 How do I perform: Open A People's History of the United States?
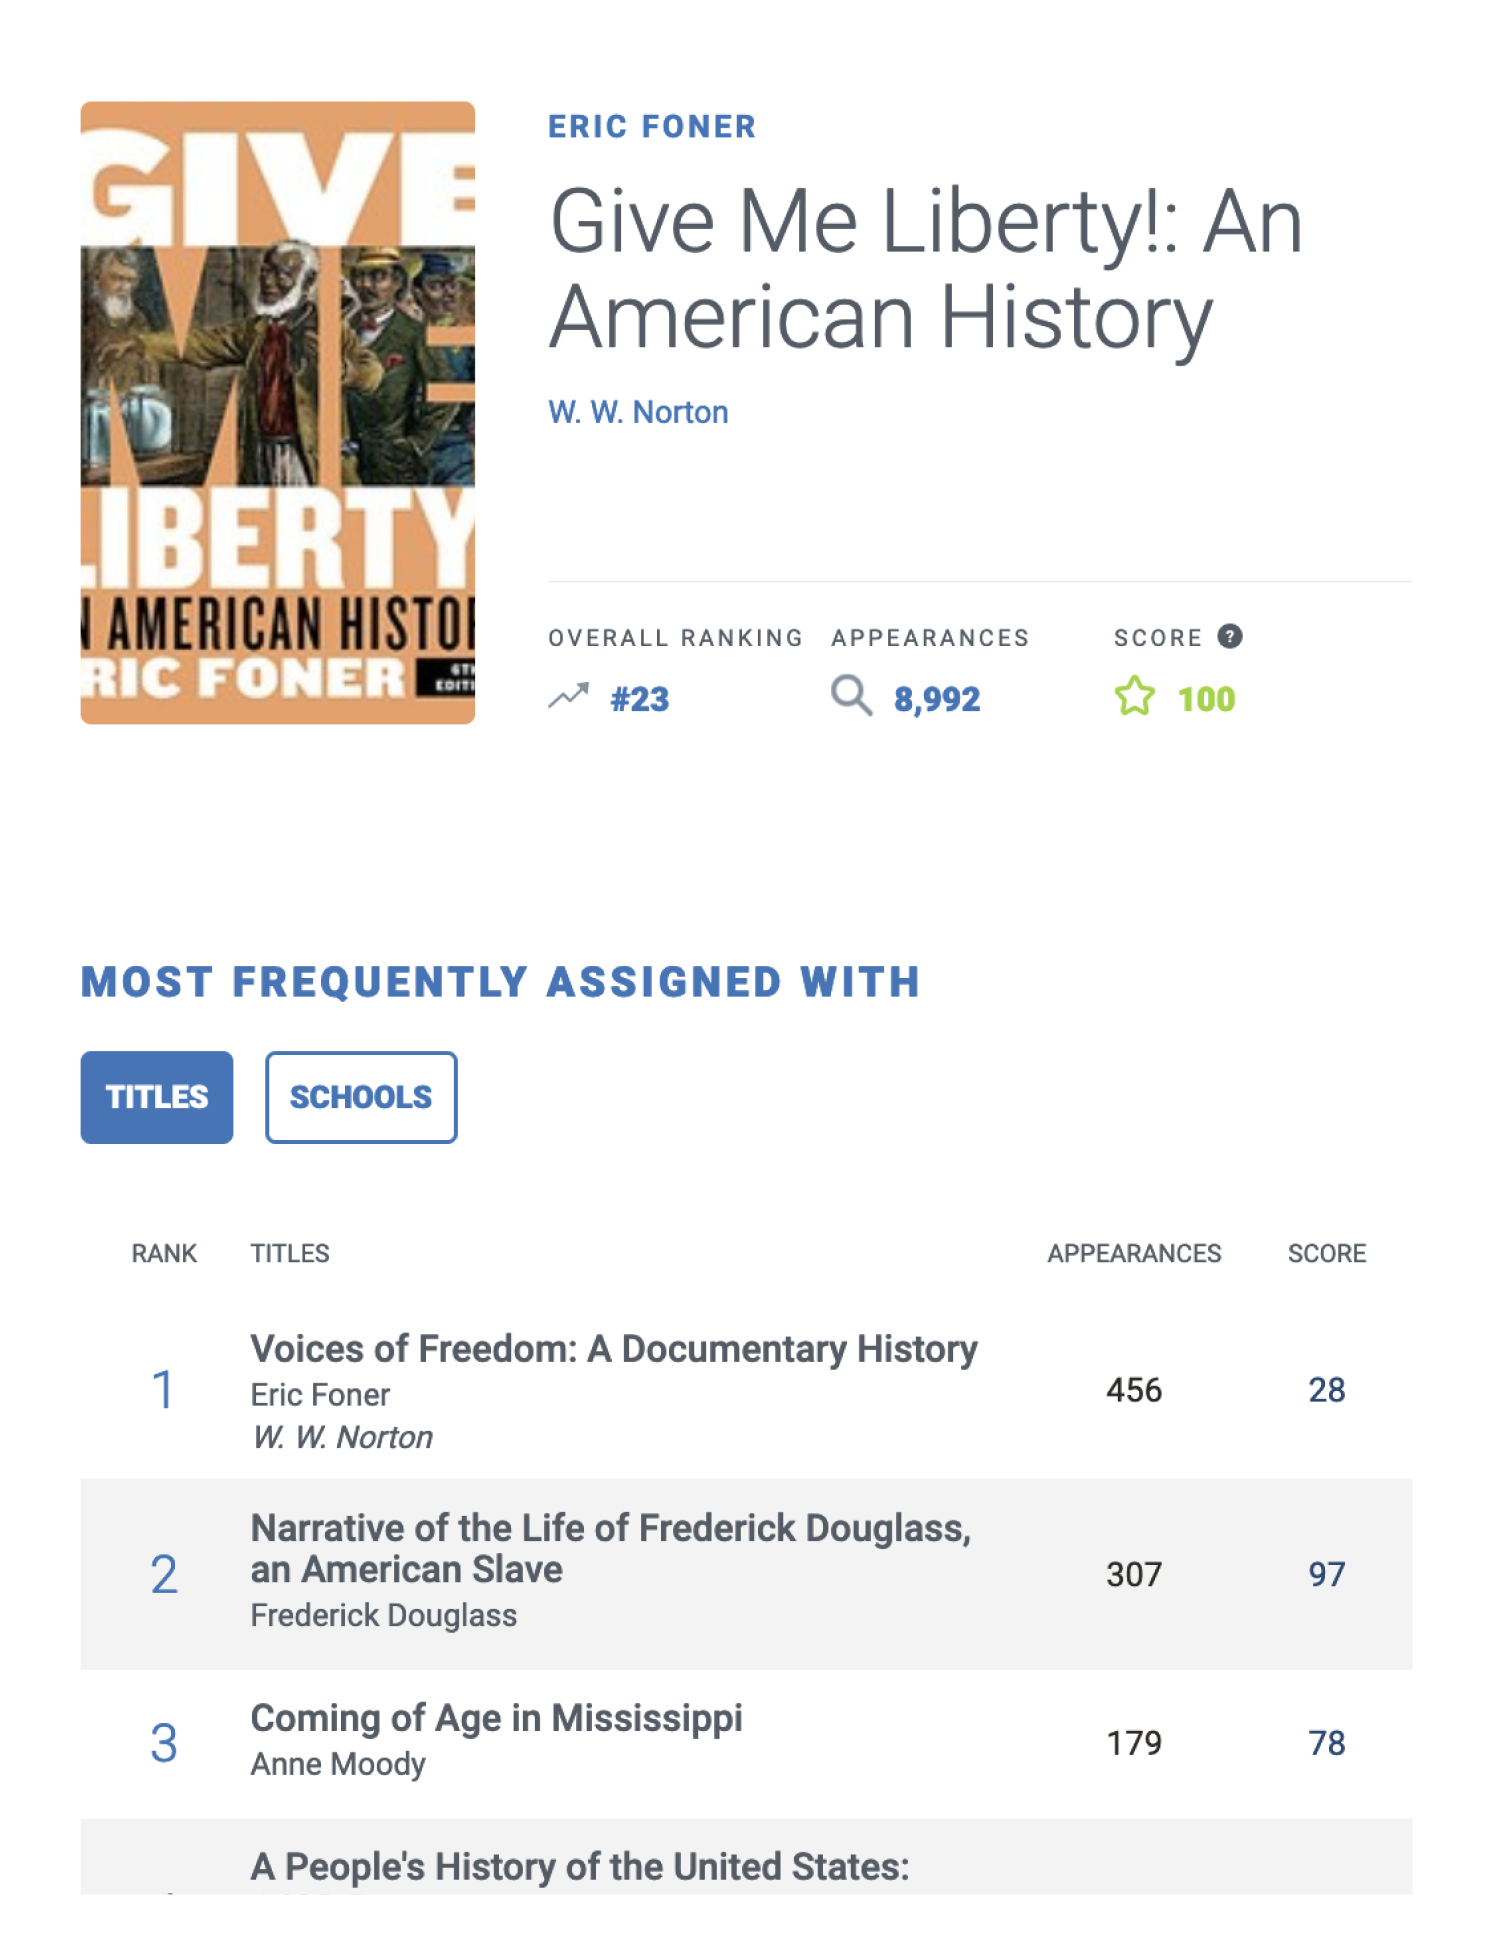pos(580,1867)
